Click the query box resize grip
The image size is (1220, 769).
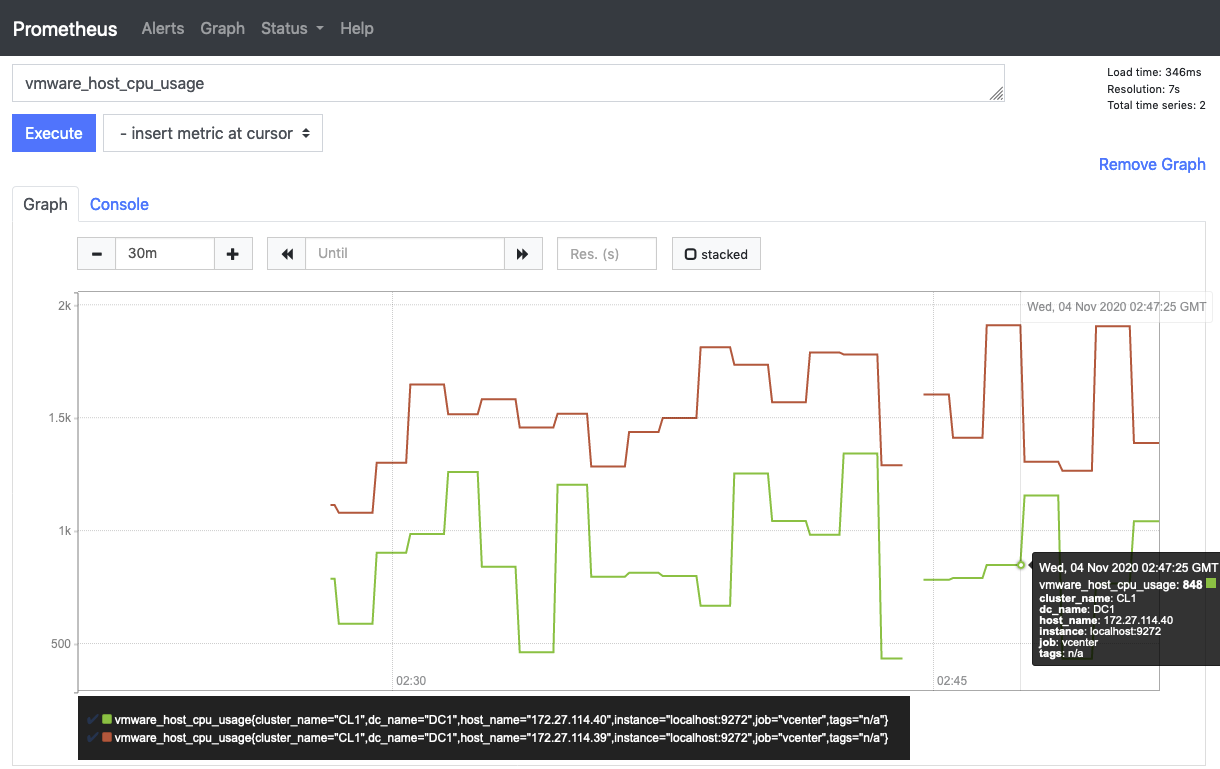(x=996, y=93)
